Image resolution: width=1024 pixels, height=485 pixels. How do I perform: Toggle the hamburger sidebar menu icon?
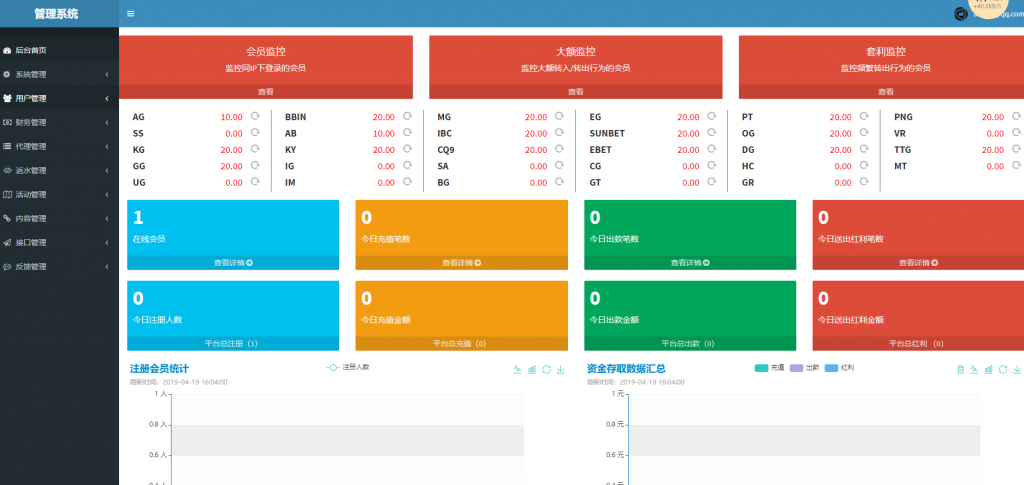(x=131, y=14)
